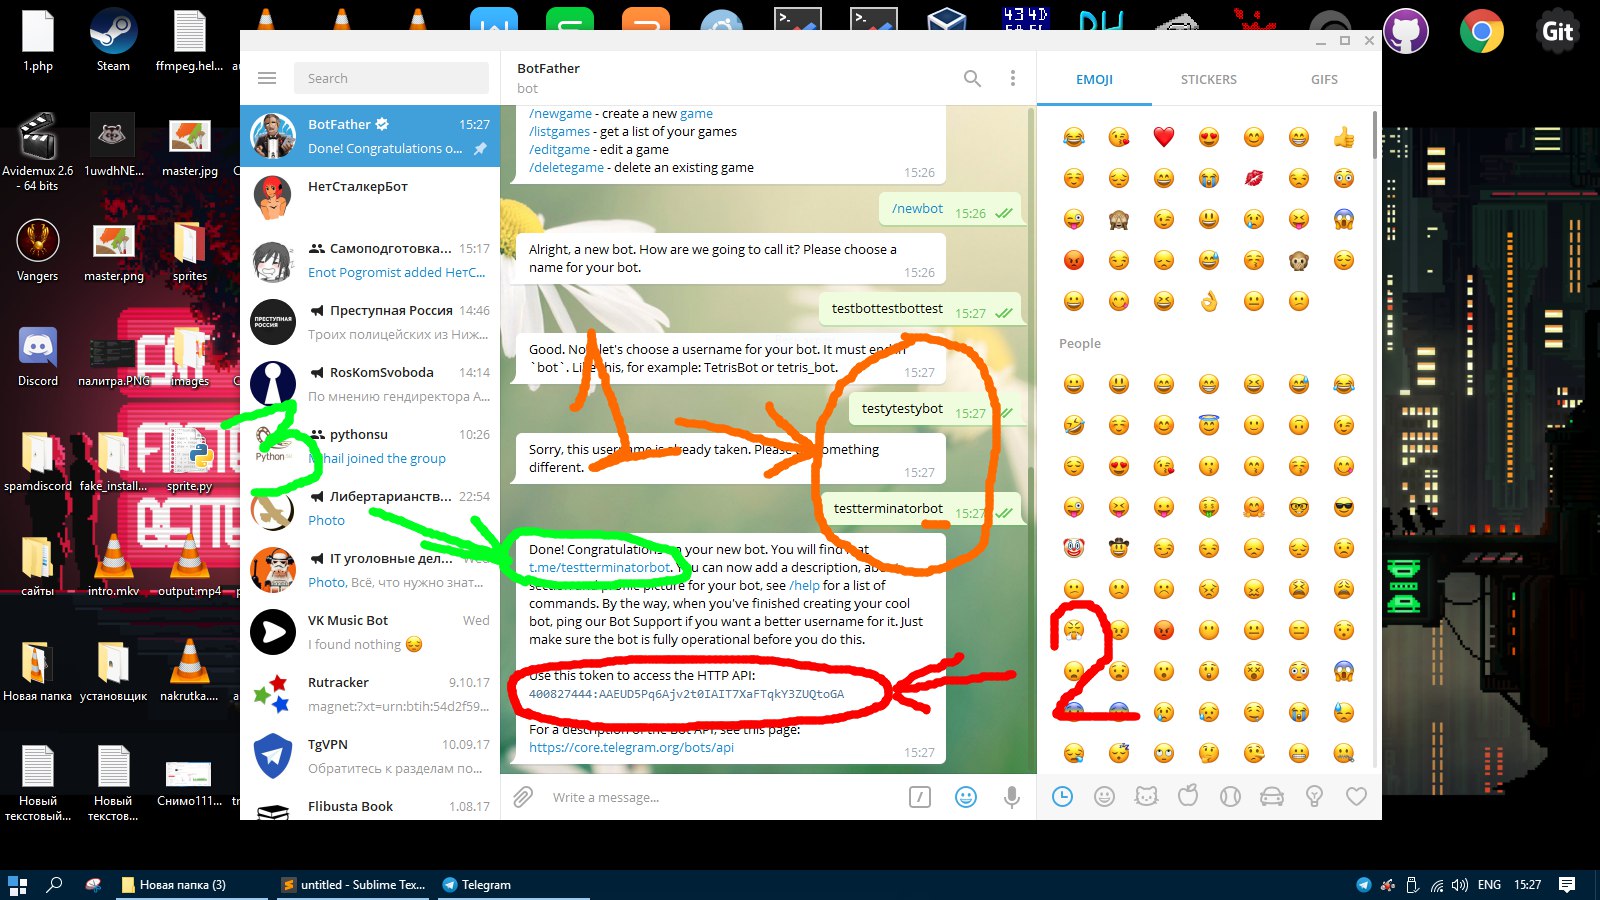Screen dimensions: 1600x900
Task: Click the /editgame command link
Action: [559, 149]
